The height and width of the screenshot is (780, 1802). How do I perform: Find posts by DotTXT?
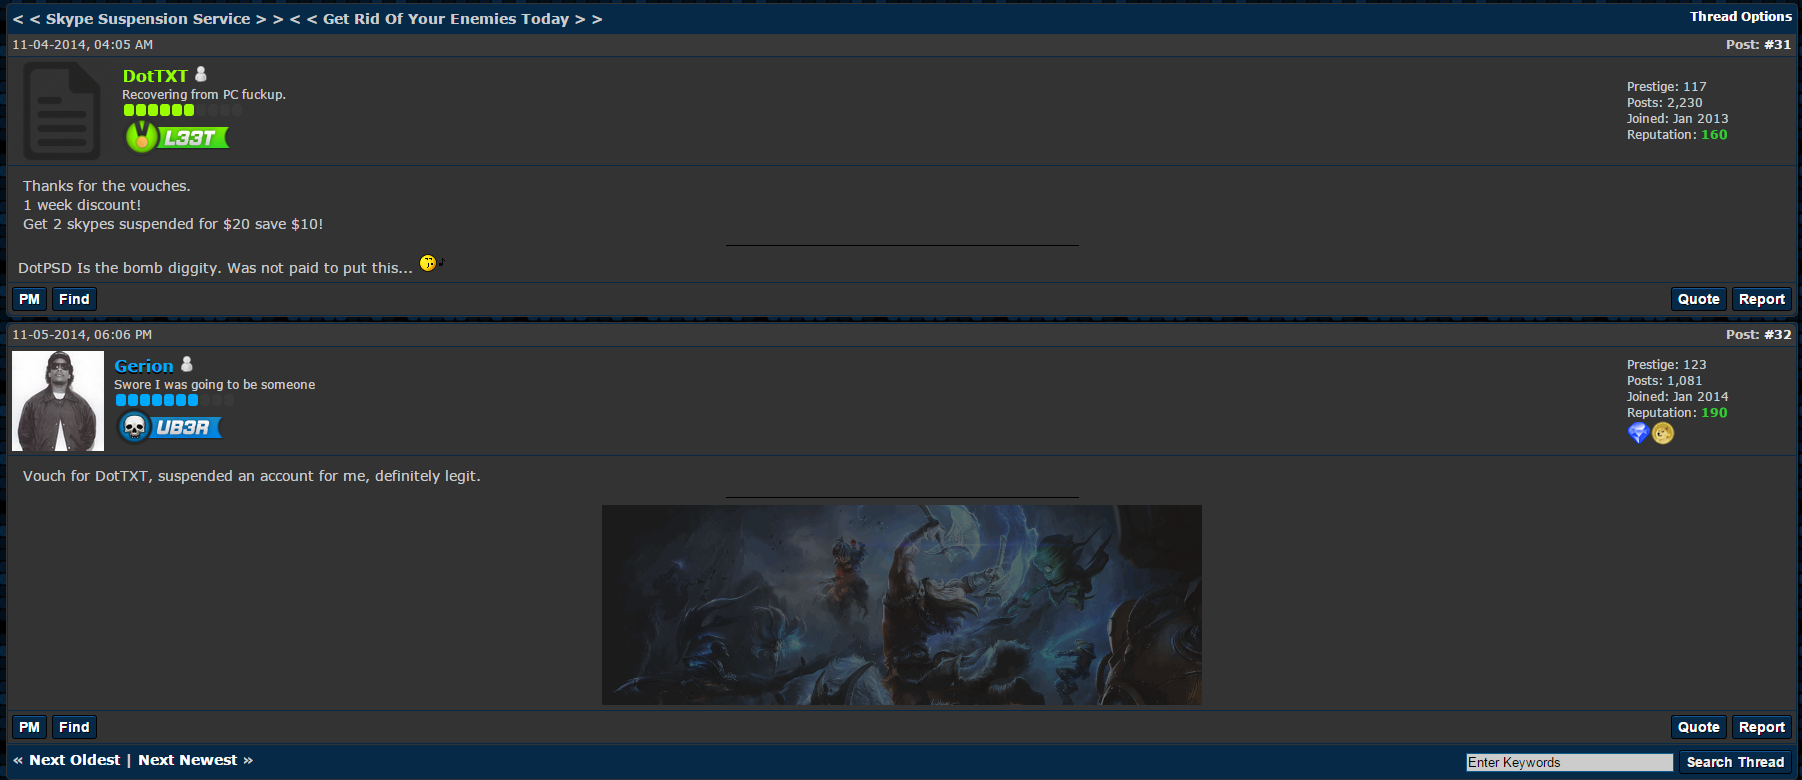(74, 299)
